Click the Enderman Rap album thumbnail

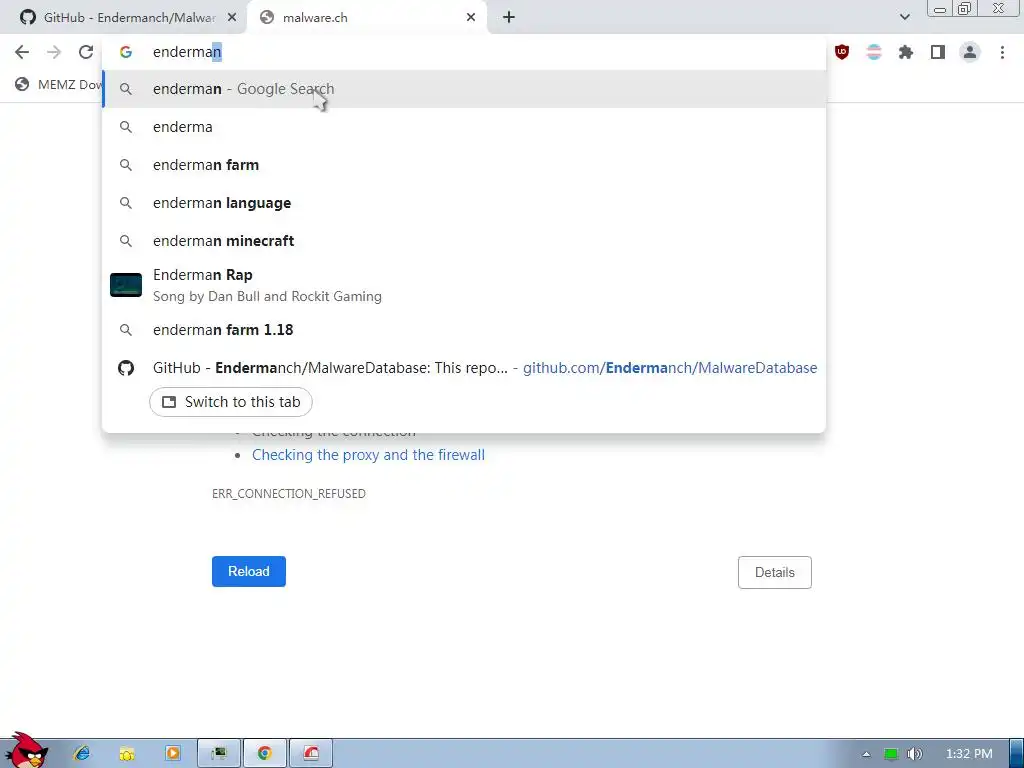pos(126,285)
